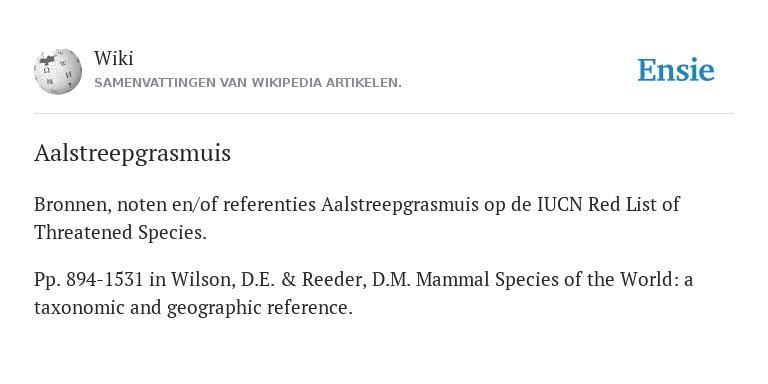Select the "Wiki" source name
This screenshot has width=768, height=384.
(x=114, y=58)
